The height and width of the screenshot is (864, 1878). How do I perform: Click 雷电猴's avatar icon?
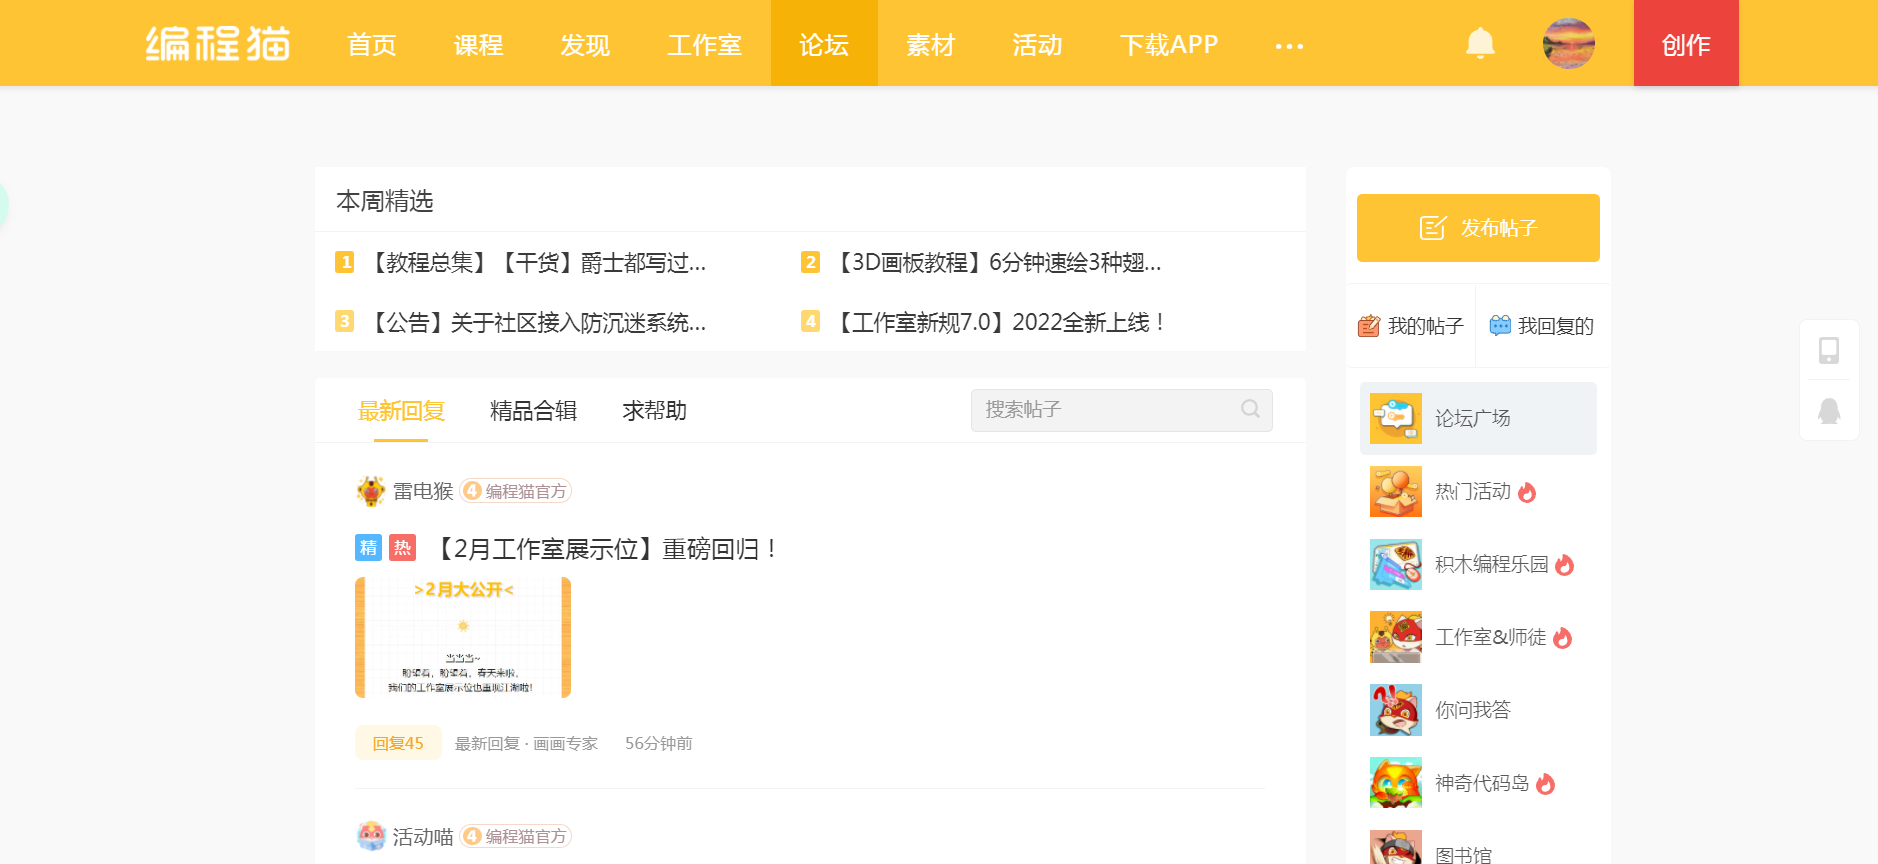(x=371, y=491)
